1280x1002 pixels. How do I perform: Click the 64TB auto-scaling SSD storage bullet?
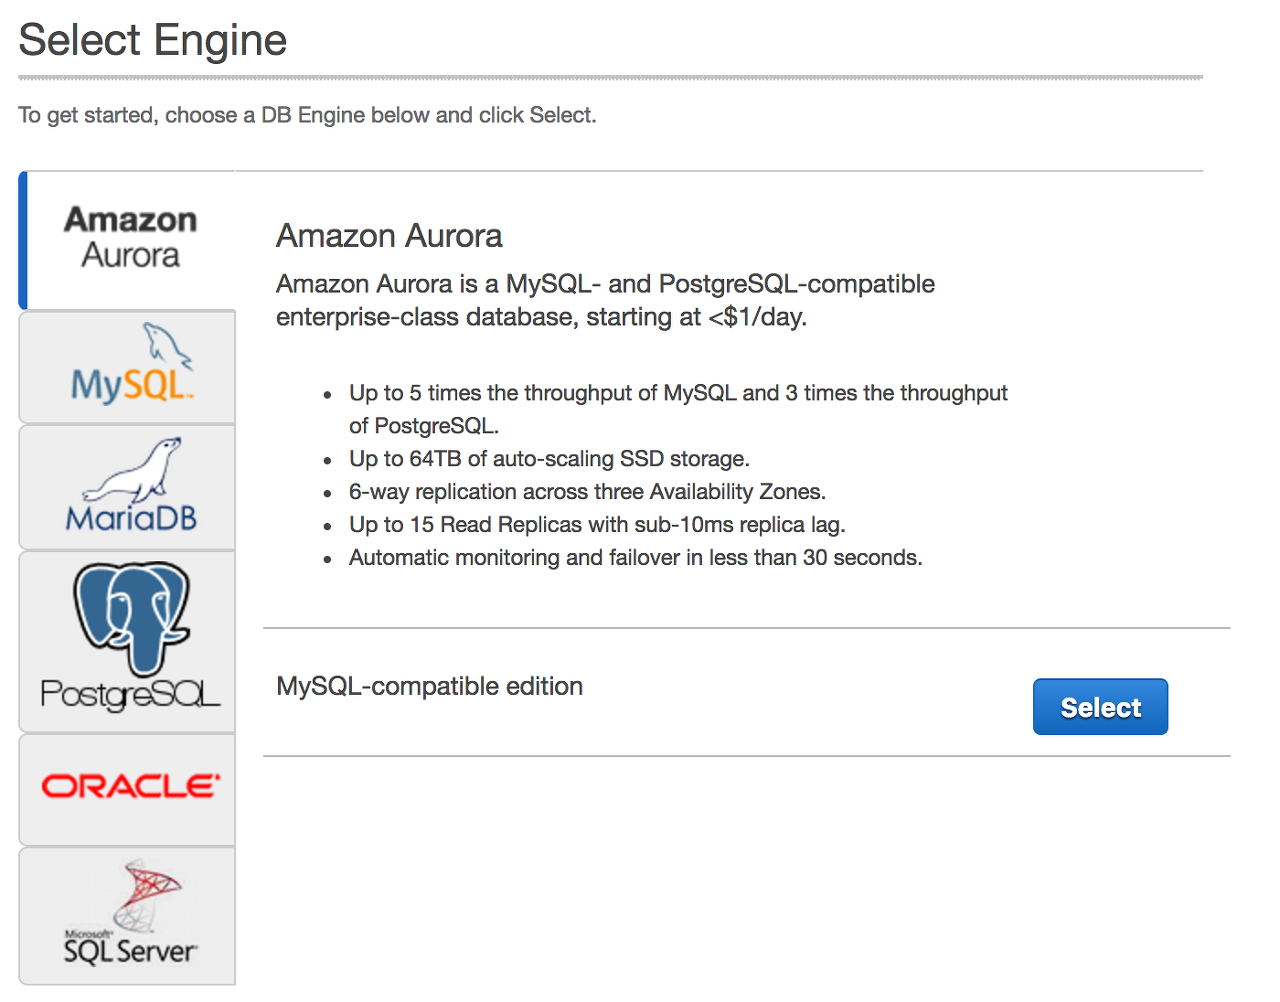pos(549,459)
